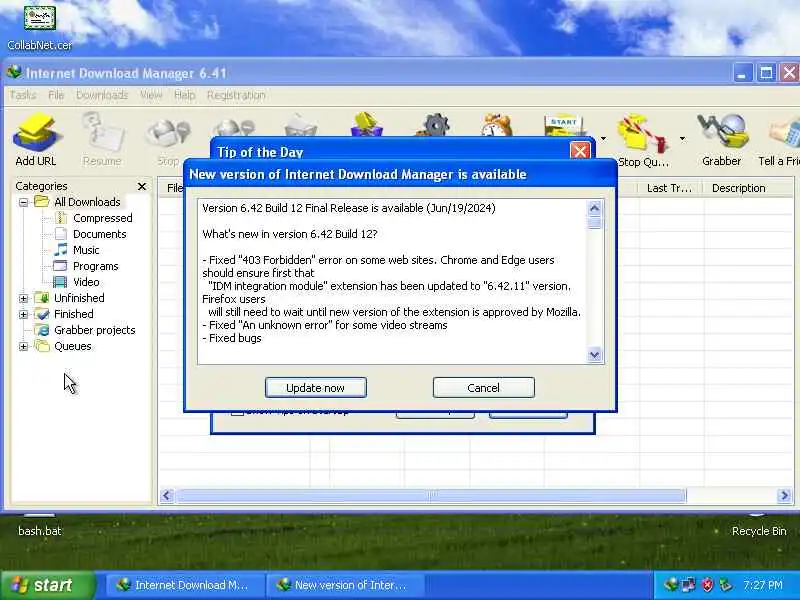This screenshot has height=600, width=800.
Task: Click the '- Fixed bugs' release note line
Action: click(232, 338)
